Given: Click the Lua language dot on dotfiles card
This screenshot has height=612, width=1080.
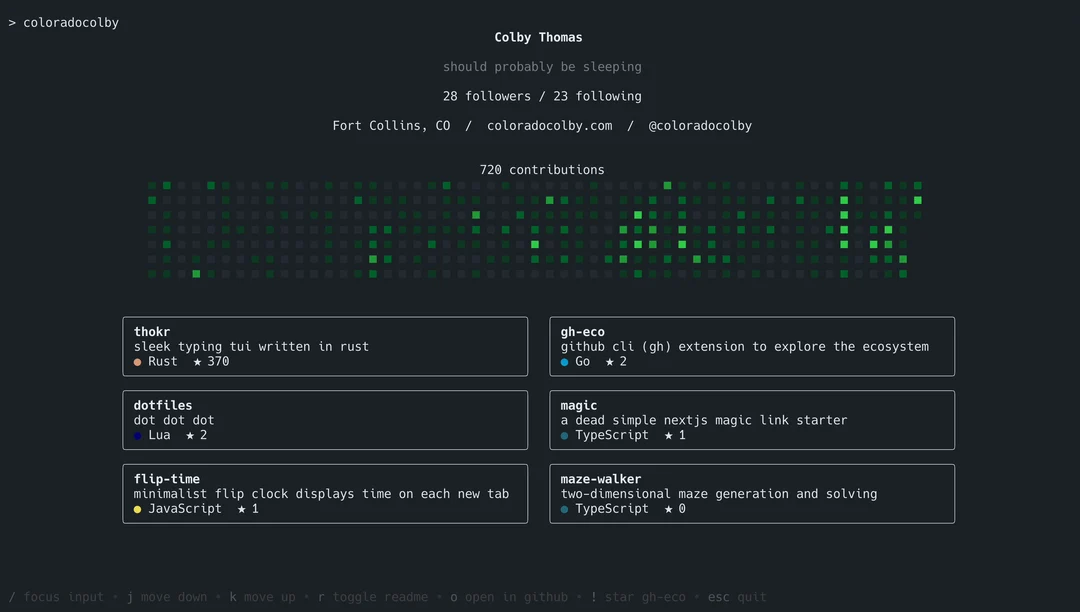Looking at the screenshot, I should pyautogui.click(x=137, y=436).
